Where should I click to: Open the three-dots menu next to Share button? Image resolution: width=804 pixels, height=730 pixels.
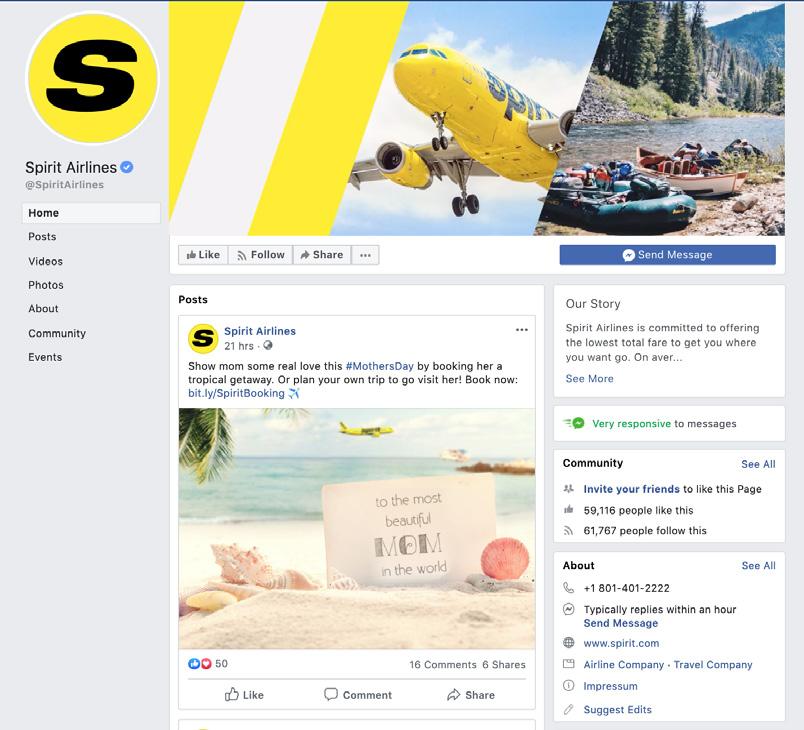(x=365, y=255)
